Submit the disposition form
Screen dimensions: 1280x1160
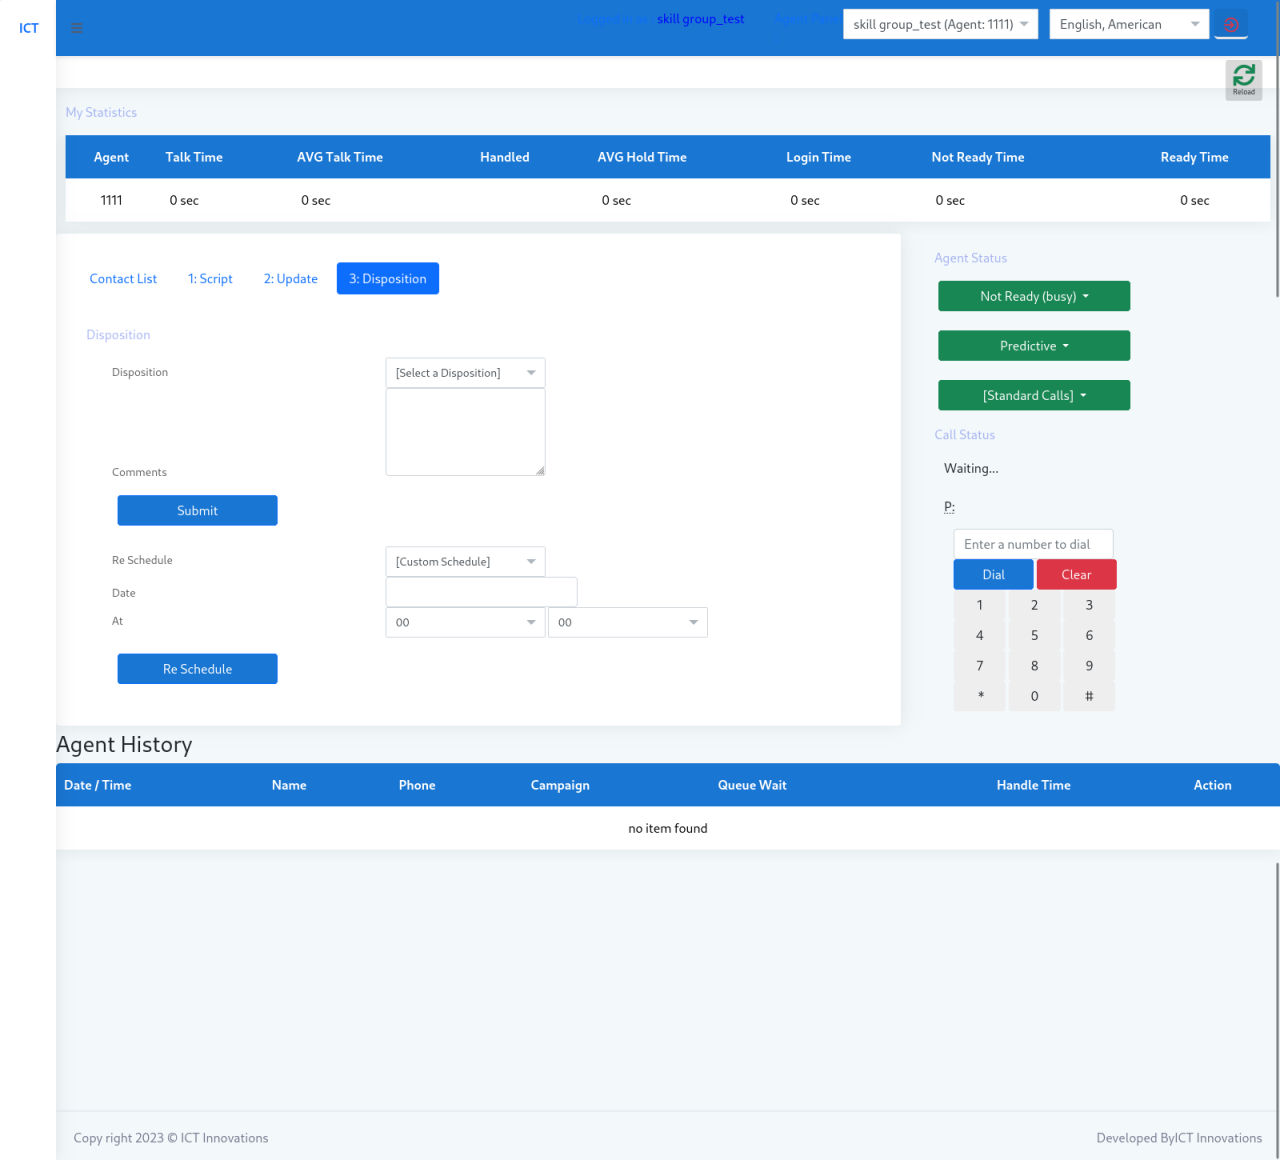point(197,510)
